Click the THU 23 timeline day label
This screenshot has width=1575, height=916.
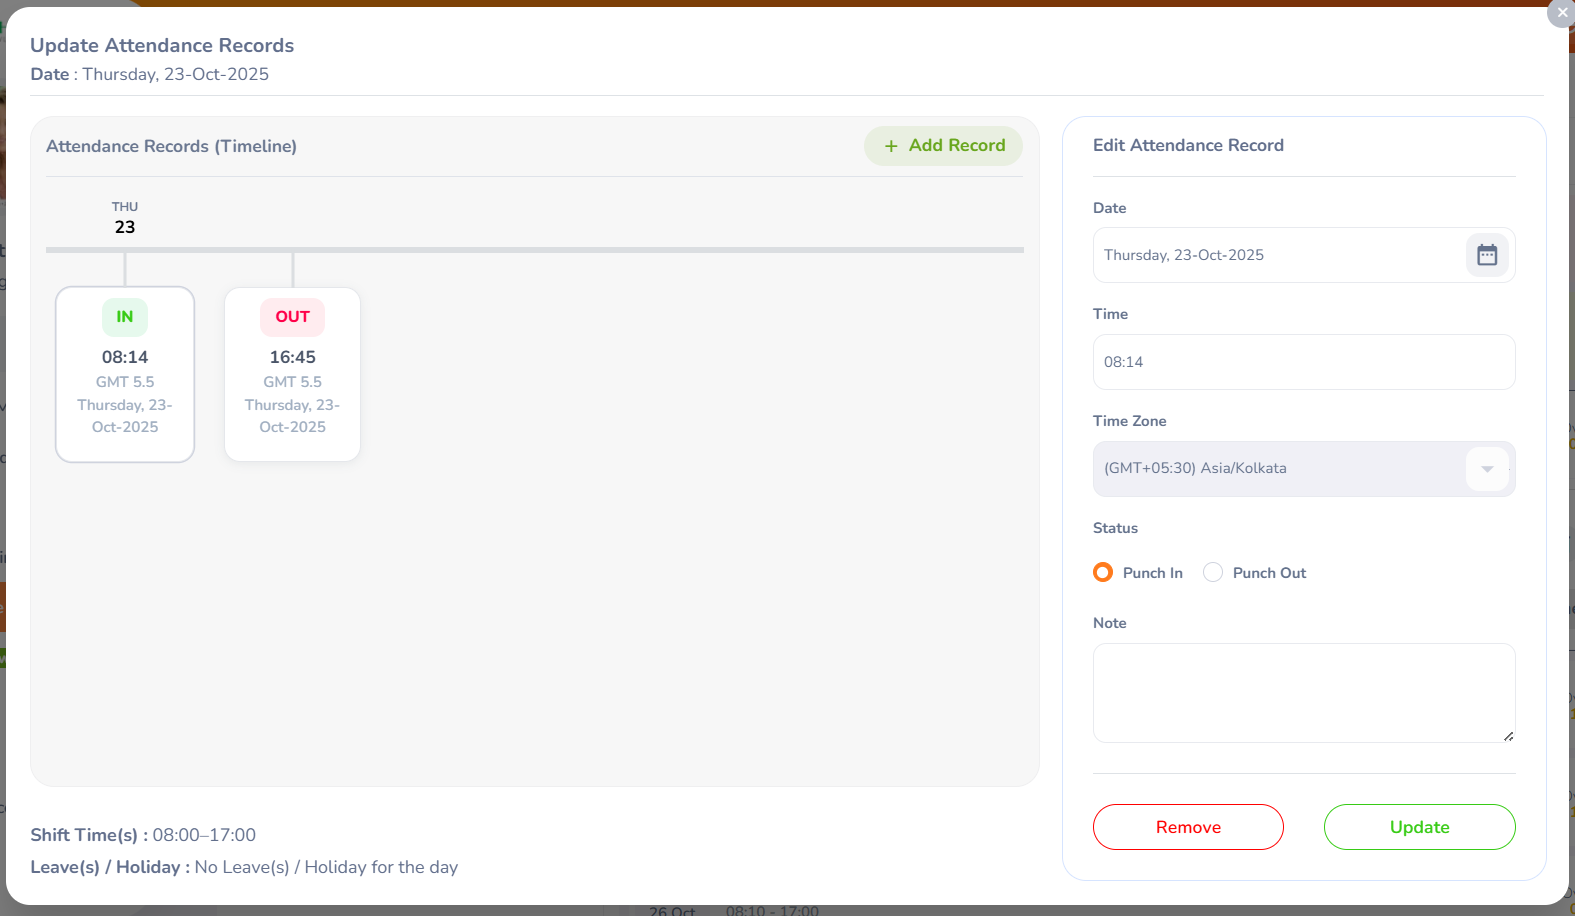[x=125, y=218]
